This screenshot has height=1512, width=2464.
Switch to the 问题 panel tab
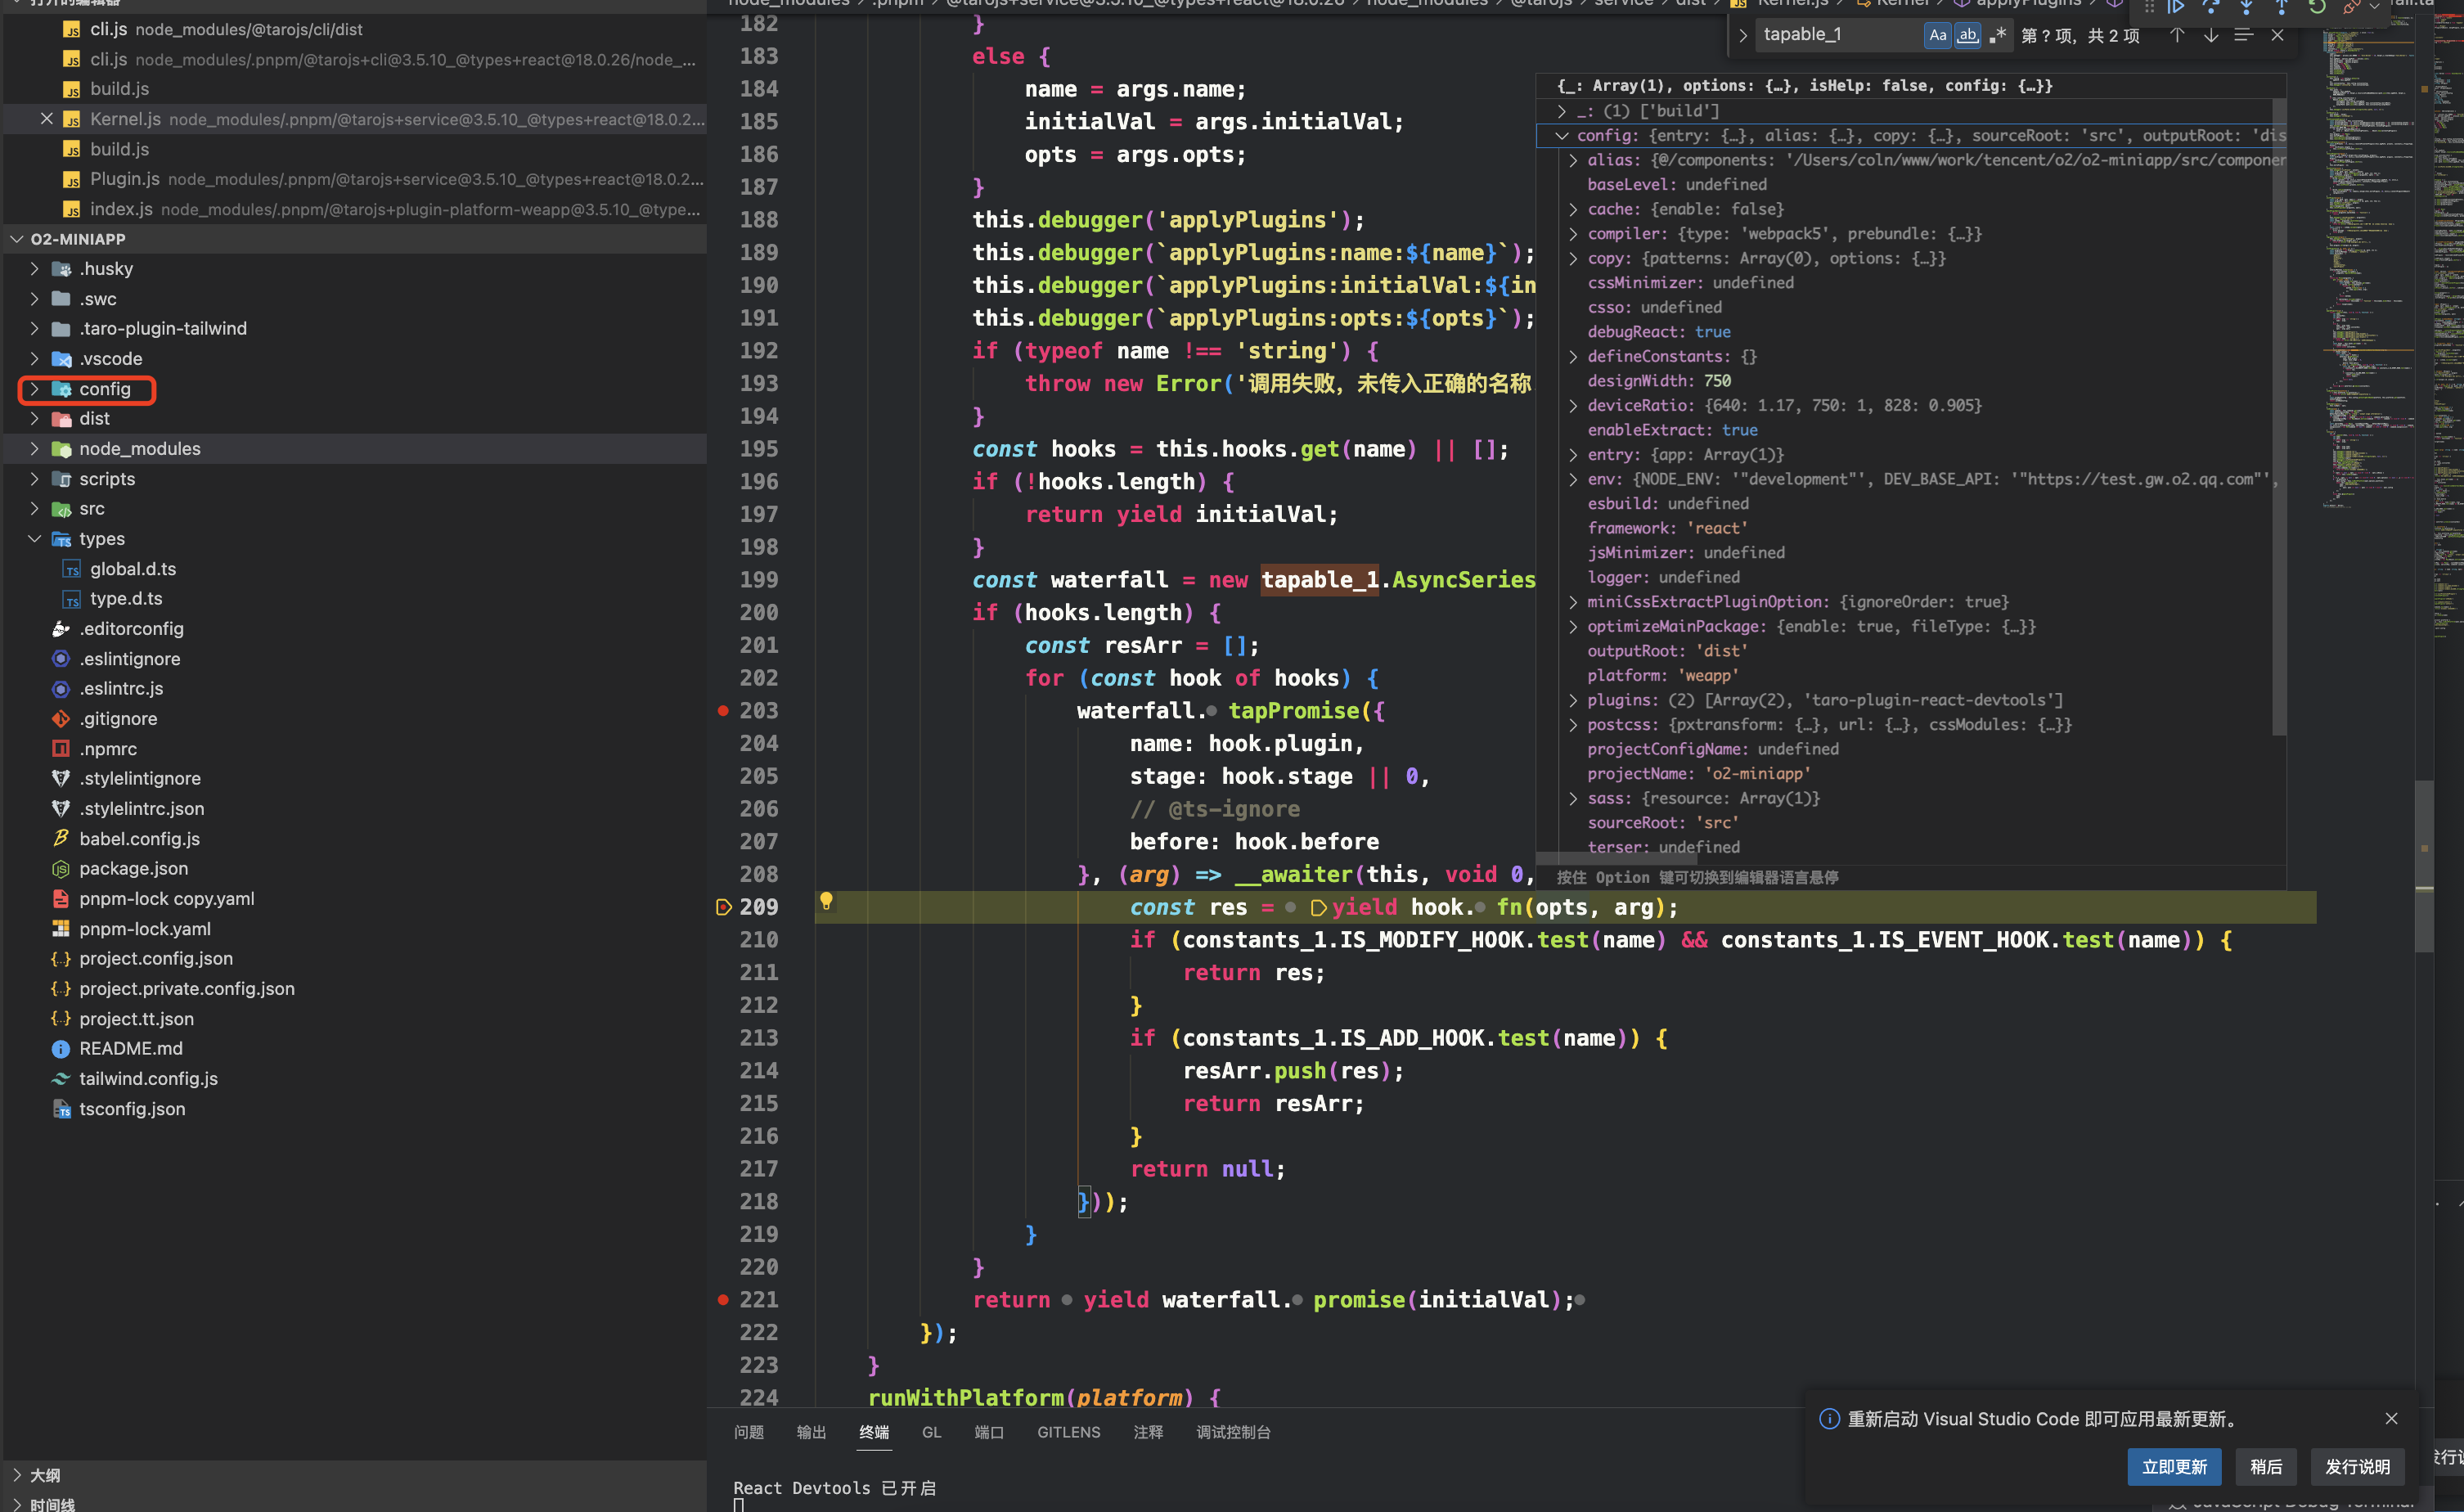[x=749, y=1432]
